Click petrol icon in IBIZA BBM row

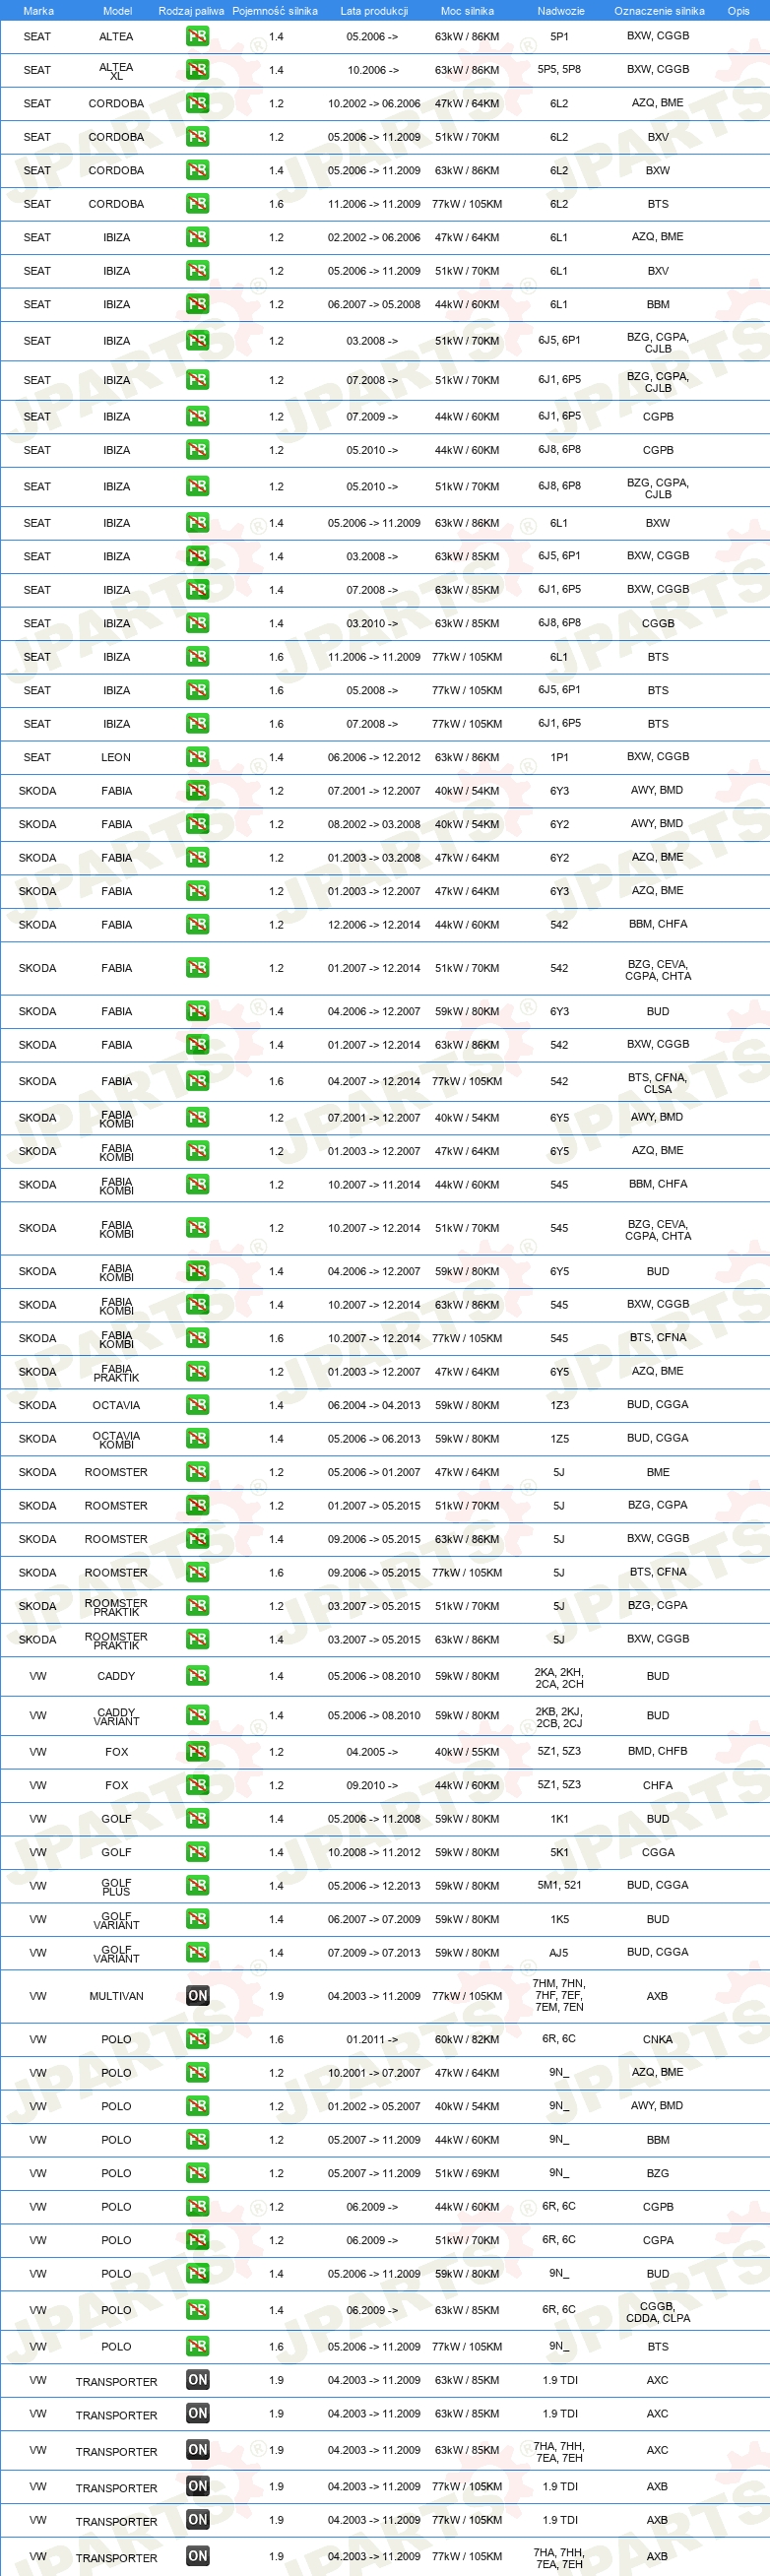[x=197, y=305]
